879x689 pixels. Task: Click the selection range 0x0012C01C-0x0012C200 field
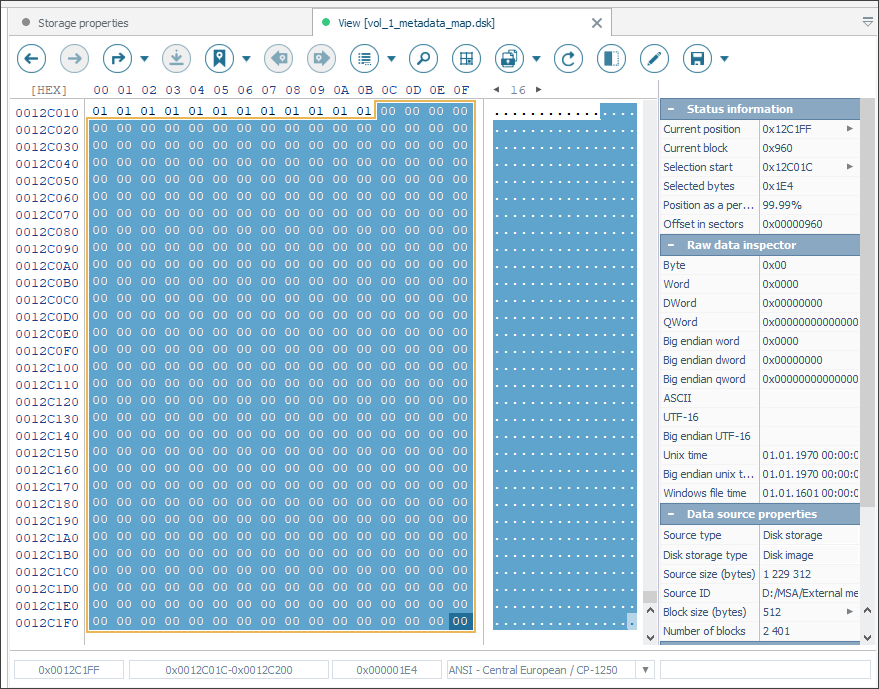[x=229, y=670]
